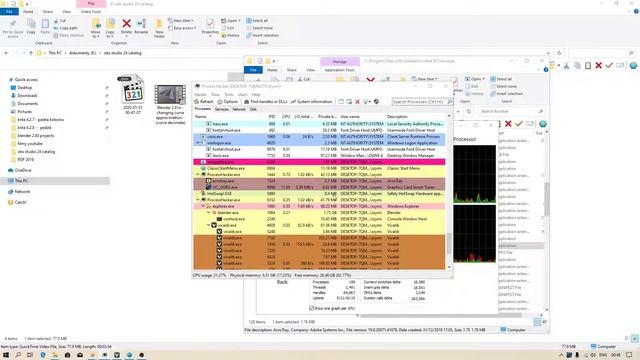Select the ClassicStartMenu.exe process row

pyautogui.click(x=319, y=168)
